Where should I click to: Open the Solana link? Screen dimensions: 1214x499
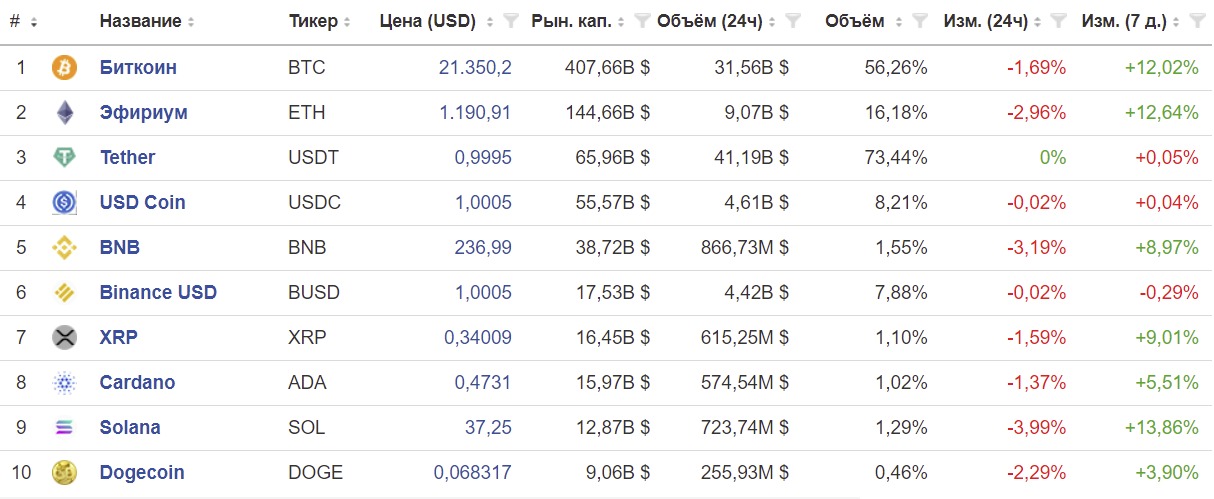click(130, 427)
